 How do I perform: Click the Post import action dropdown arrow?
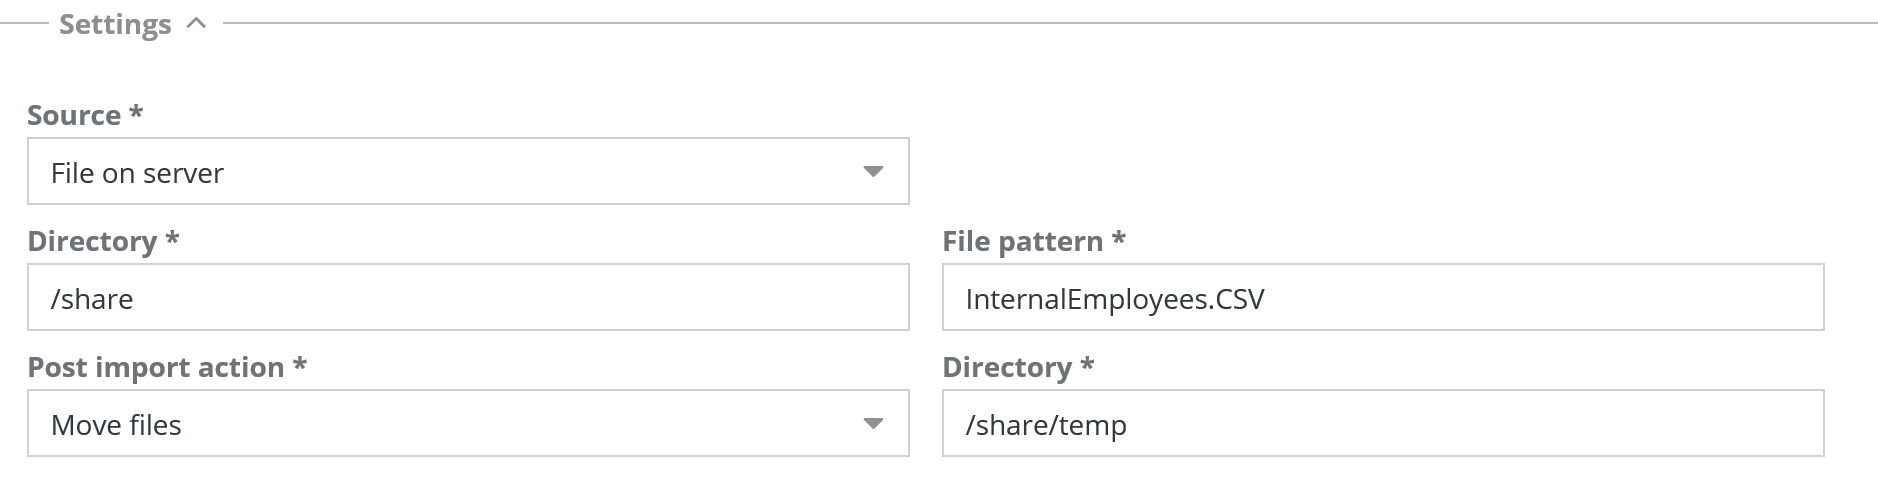[872, 424]
